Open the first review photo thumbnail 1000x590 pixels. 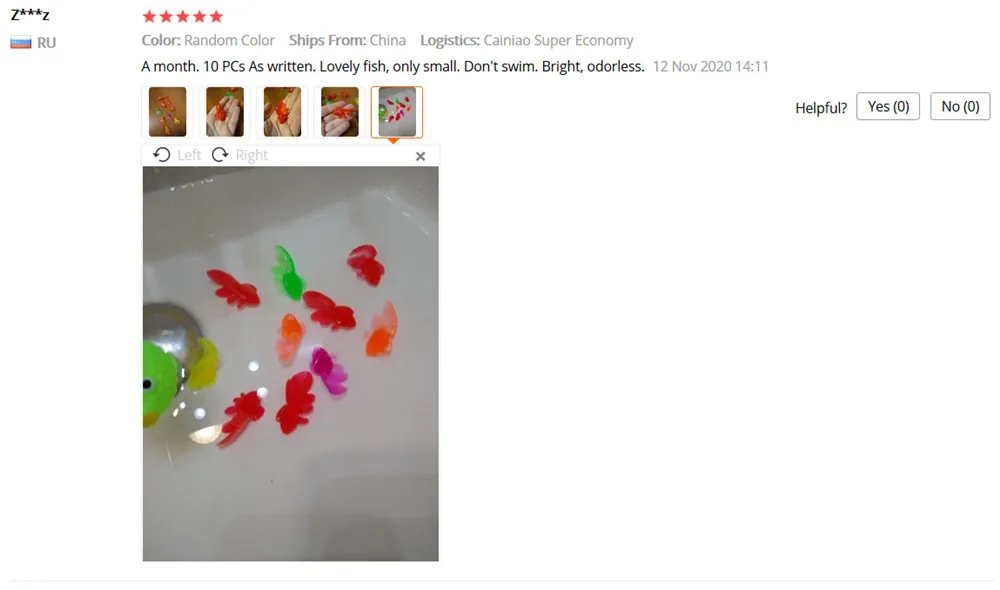tap(167, 112)
